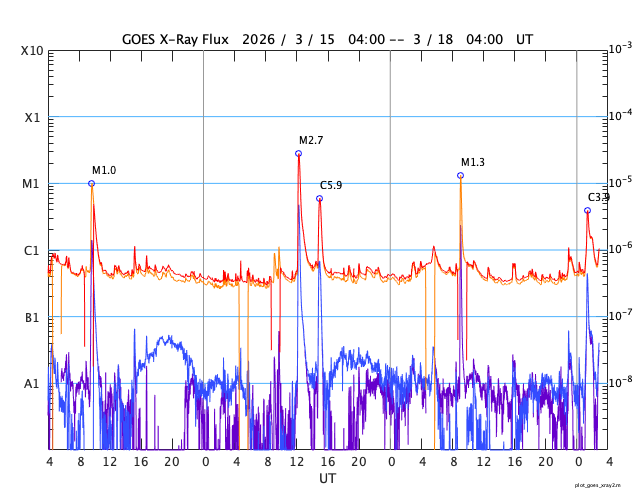
Task: Click the C5.9 flare peak circle marker
Action: (319, 198)
